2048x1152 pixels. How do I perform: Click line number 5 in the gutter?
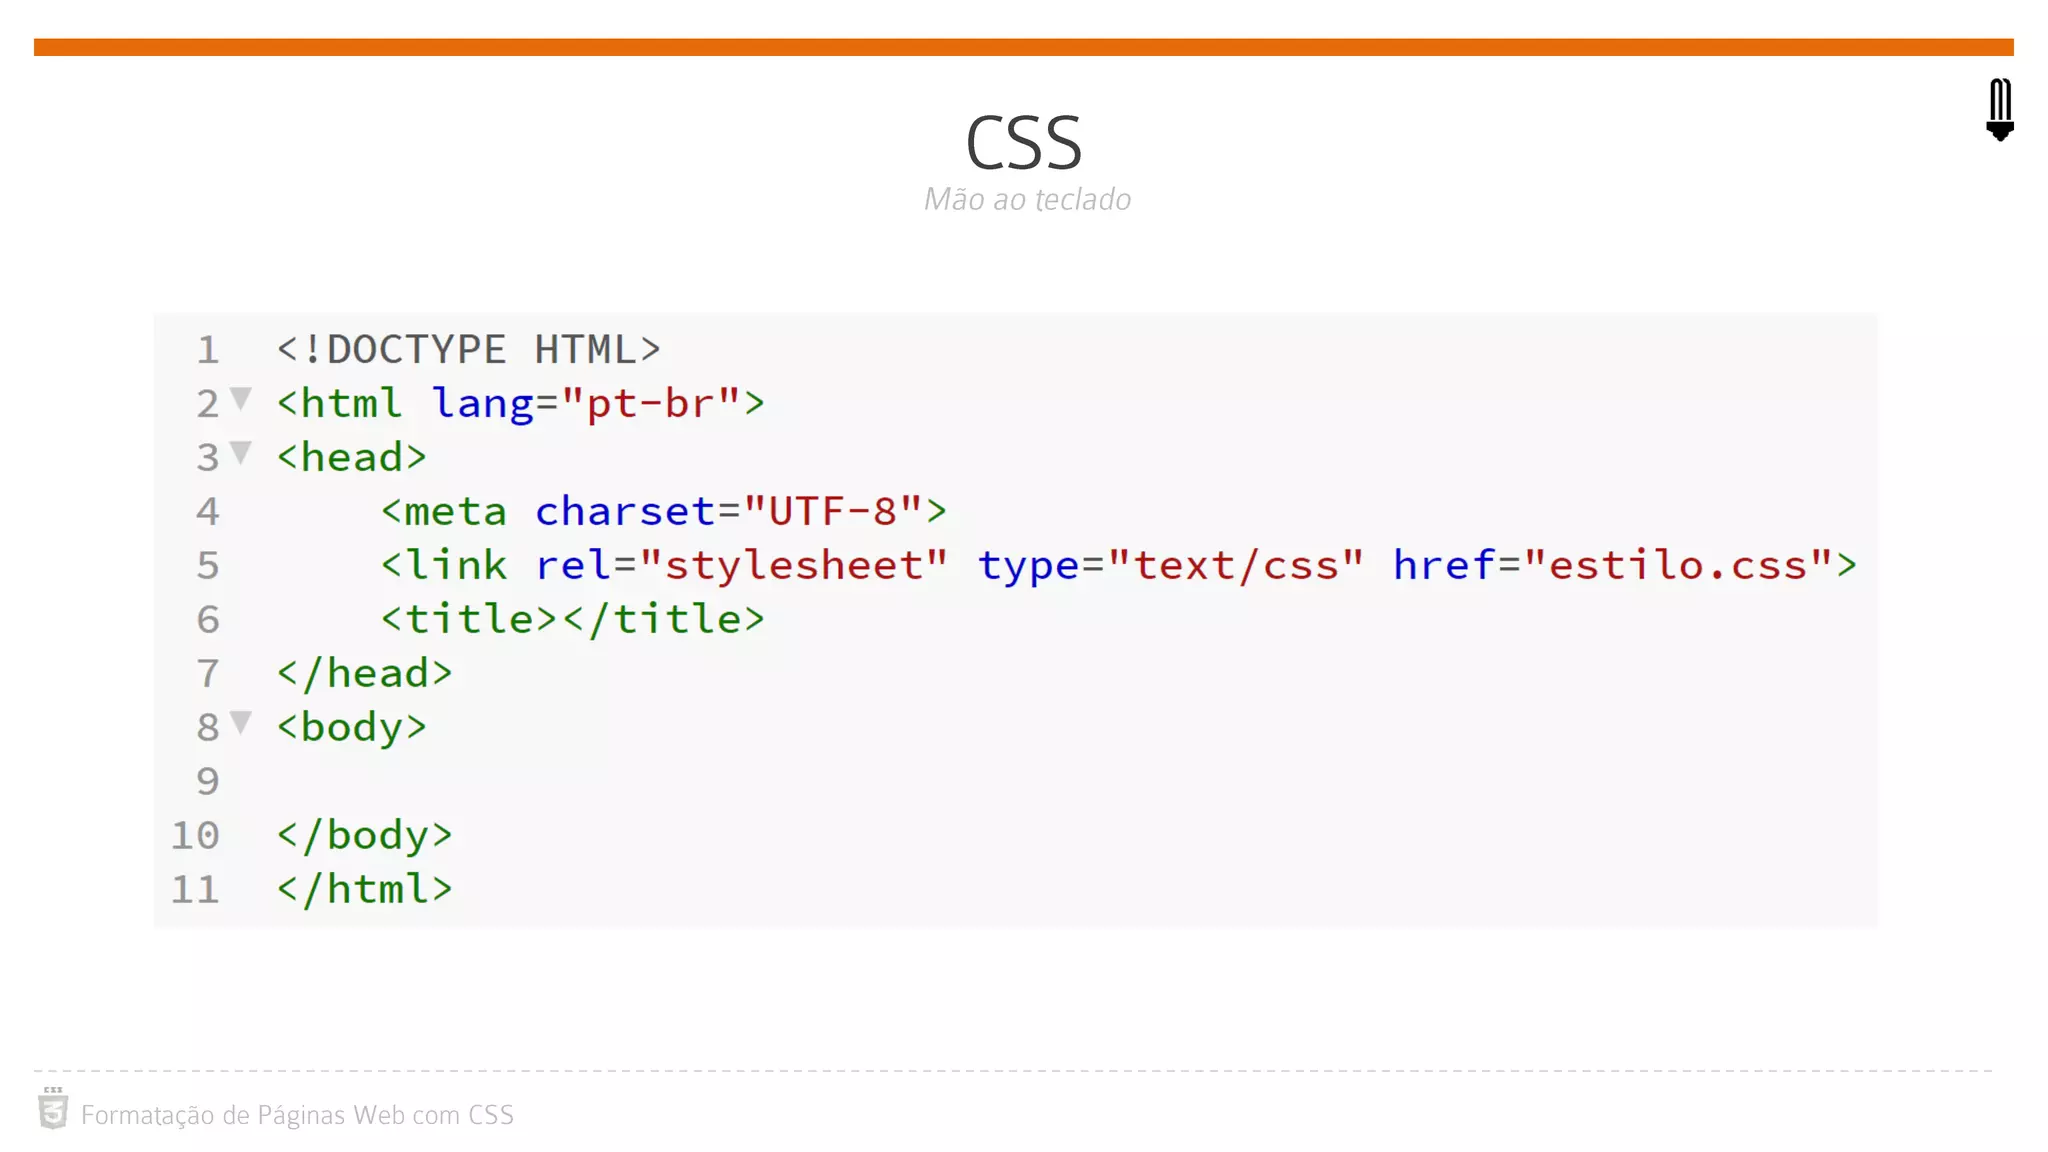[207, 565]
